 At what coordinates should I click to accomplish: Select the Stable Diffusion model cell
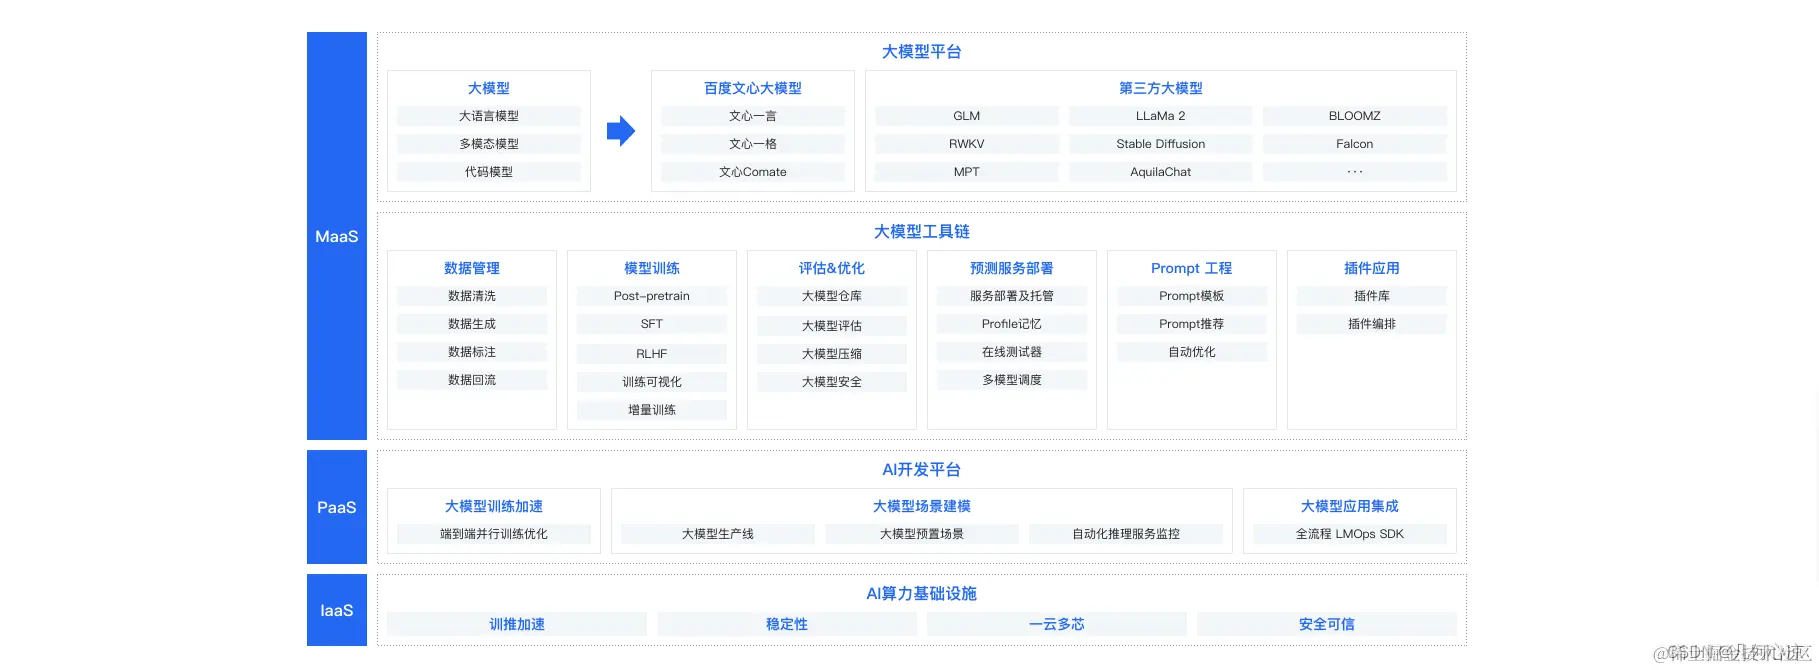click(1161, 144)
